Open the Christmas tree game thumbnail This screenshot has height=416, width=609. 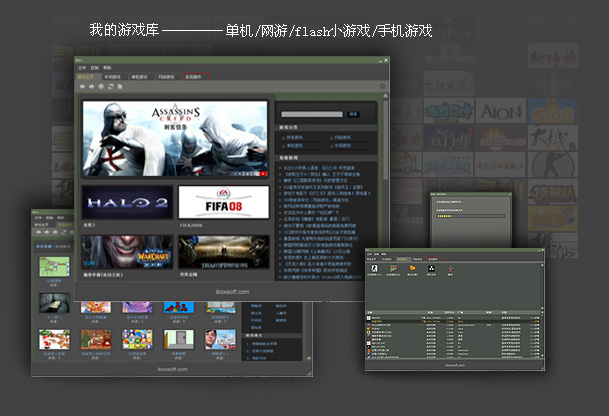96,339
